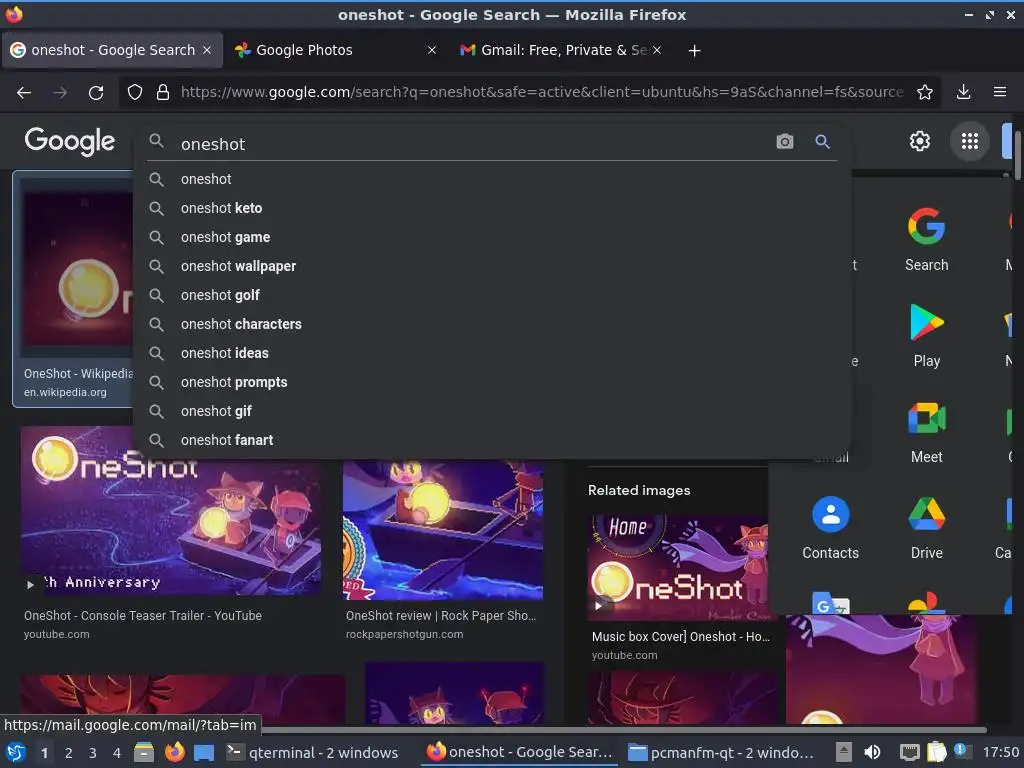This screenshot has height=768, width=1024.
Task: Switch to virtual desktop 2
Action: pyautogui.click(x=69, y=753)
